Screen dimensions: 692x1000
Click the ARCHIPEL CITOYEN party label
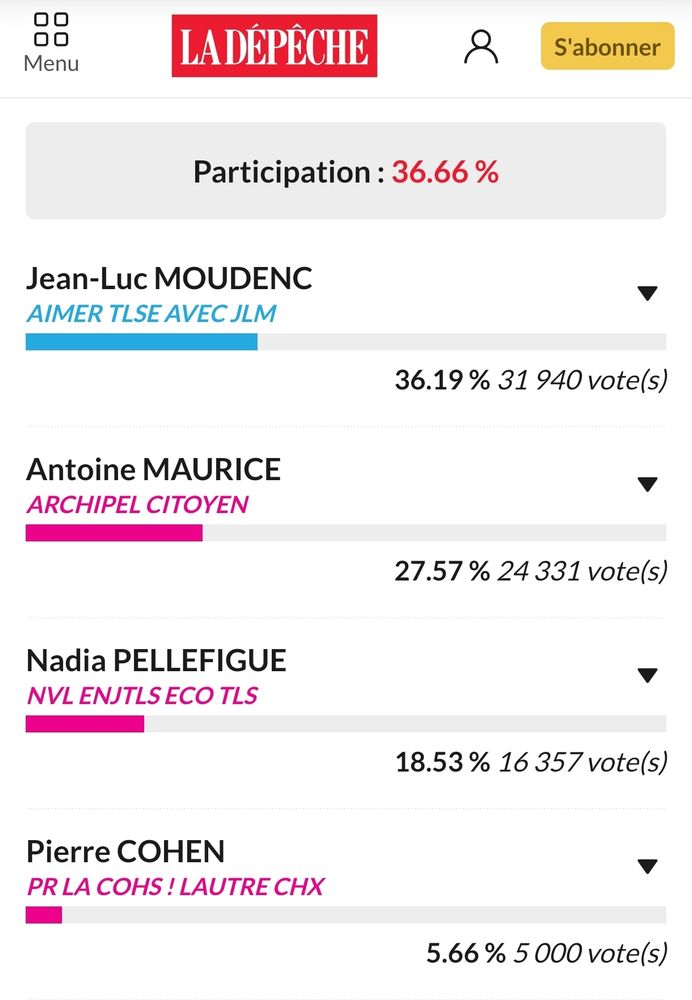(x=135, y=505)
